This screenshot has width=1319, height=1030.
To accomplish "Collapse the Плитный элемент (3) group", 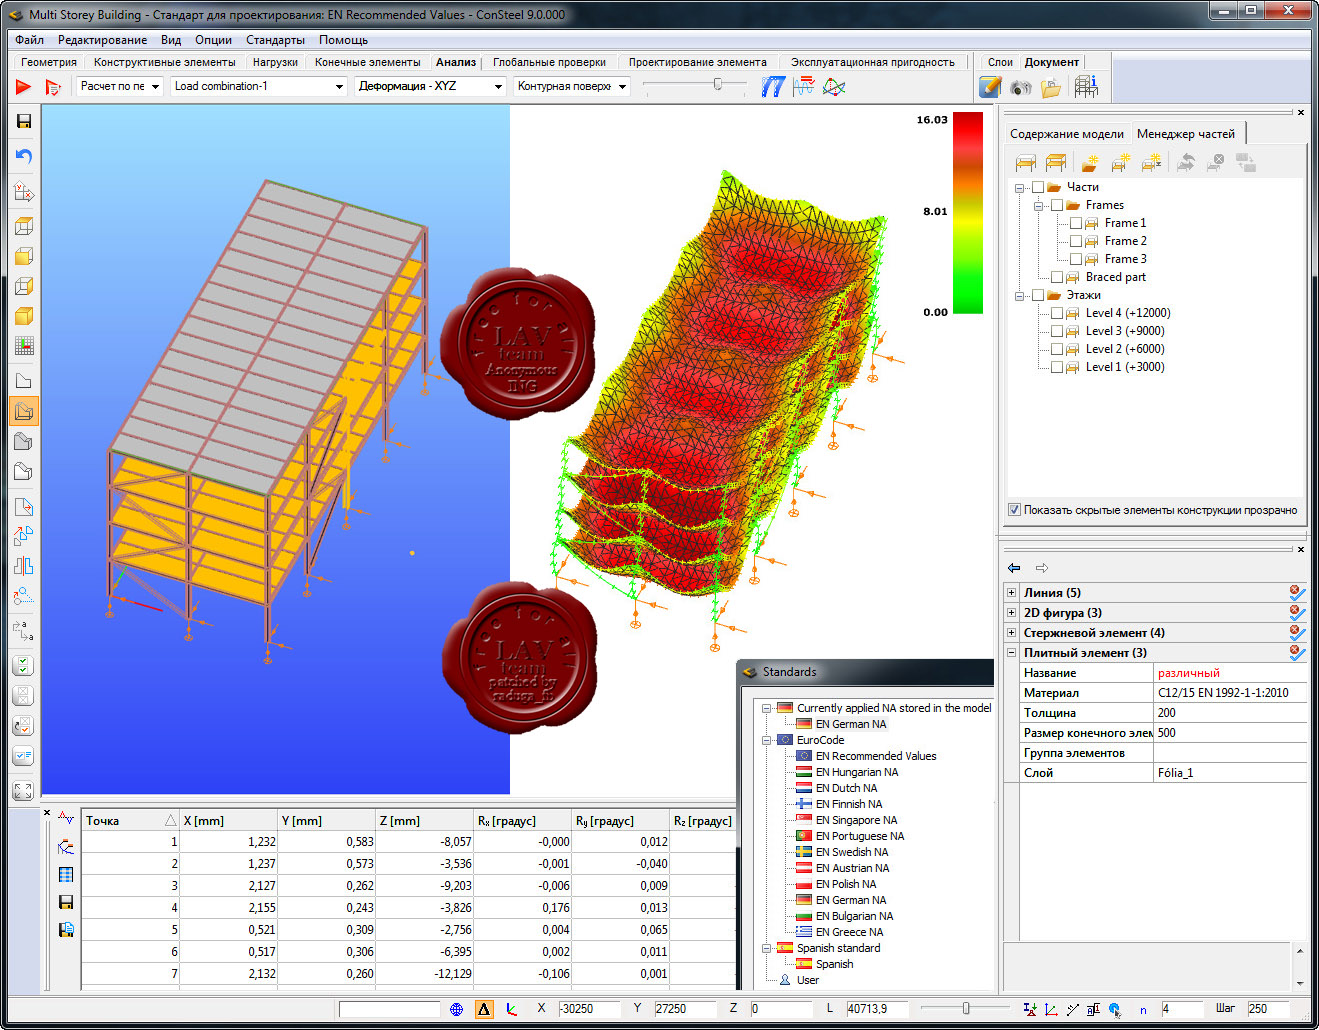I will pos(1011,652).
